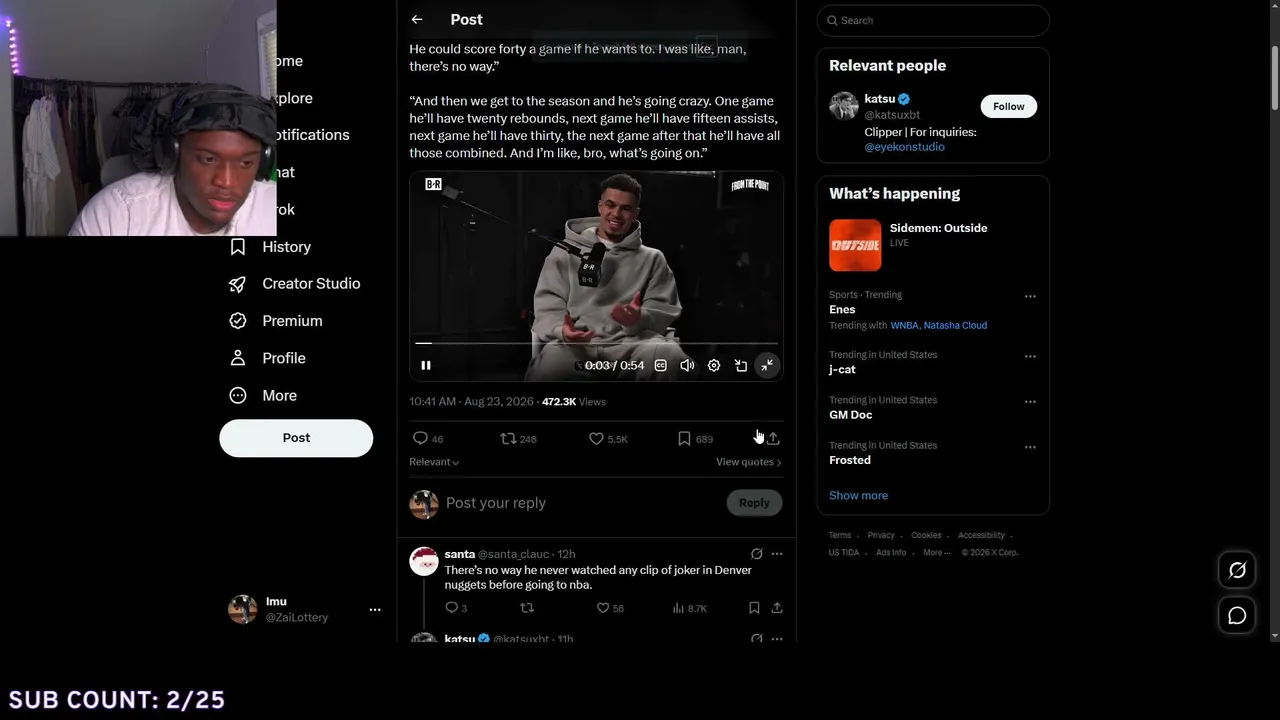This screenshot has width=1280, height=720.
Task: Toggle closed captions on the video
Action: pyautogui.click(x=660, y=366)
